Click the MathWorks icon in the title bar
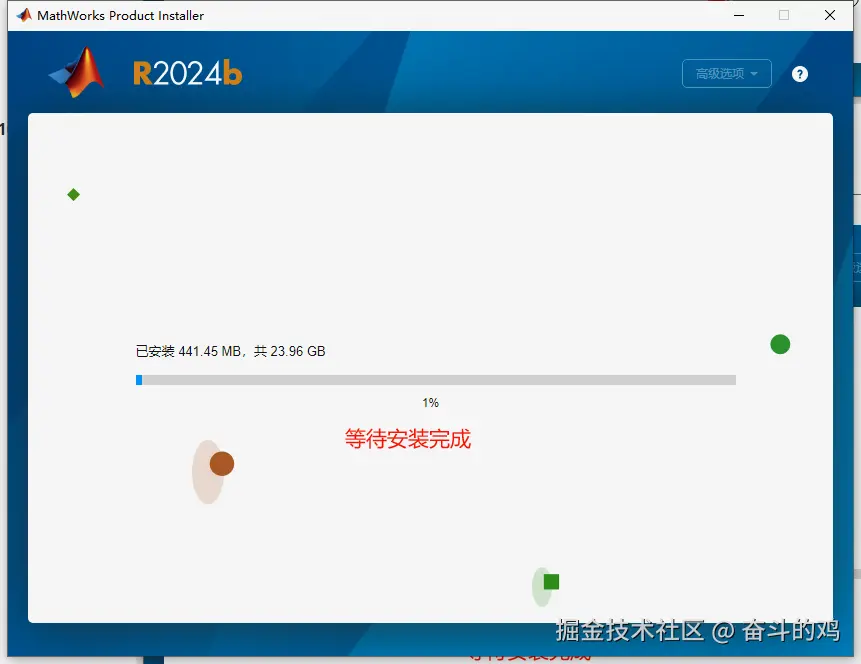 [x=24, y=15]
